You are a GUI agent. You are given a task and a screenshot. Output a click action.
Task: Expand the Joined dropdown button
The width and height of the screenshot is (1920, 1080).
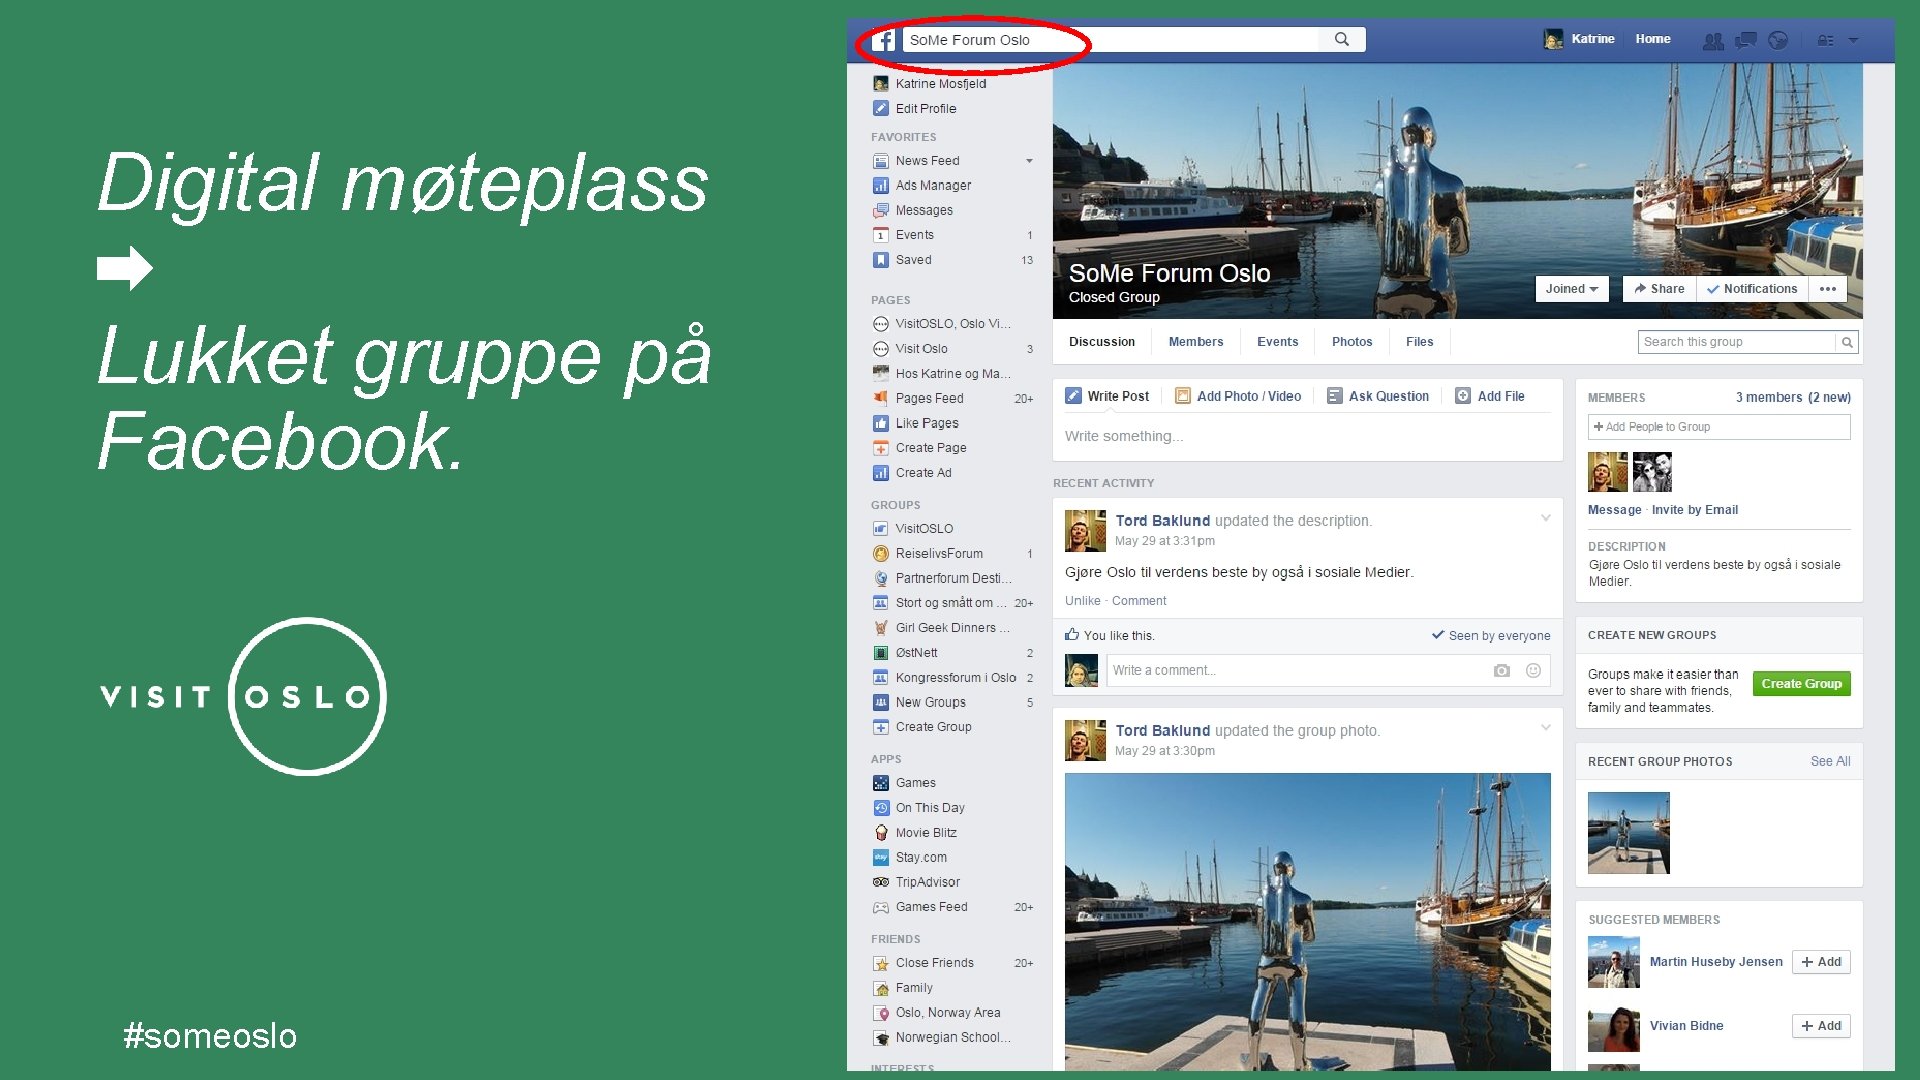[1571, 289]
